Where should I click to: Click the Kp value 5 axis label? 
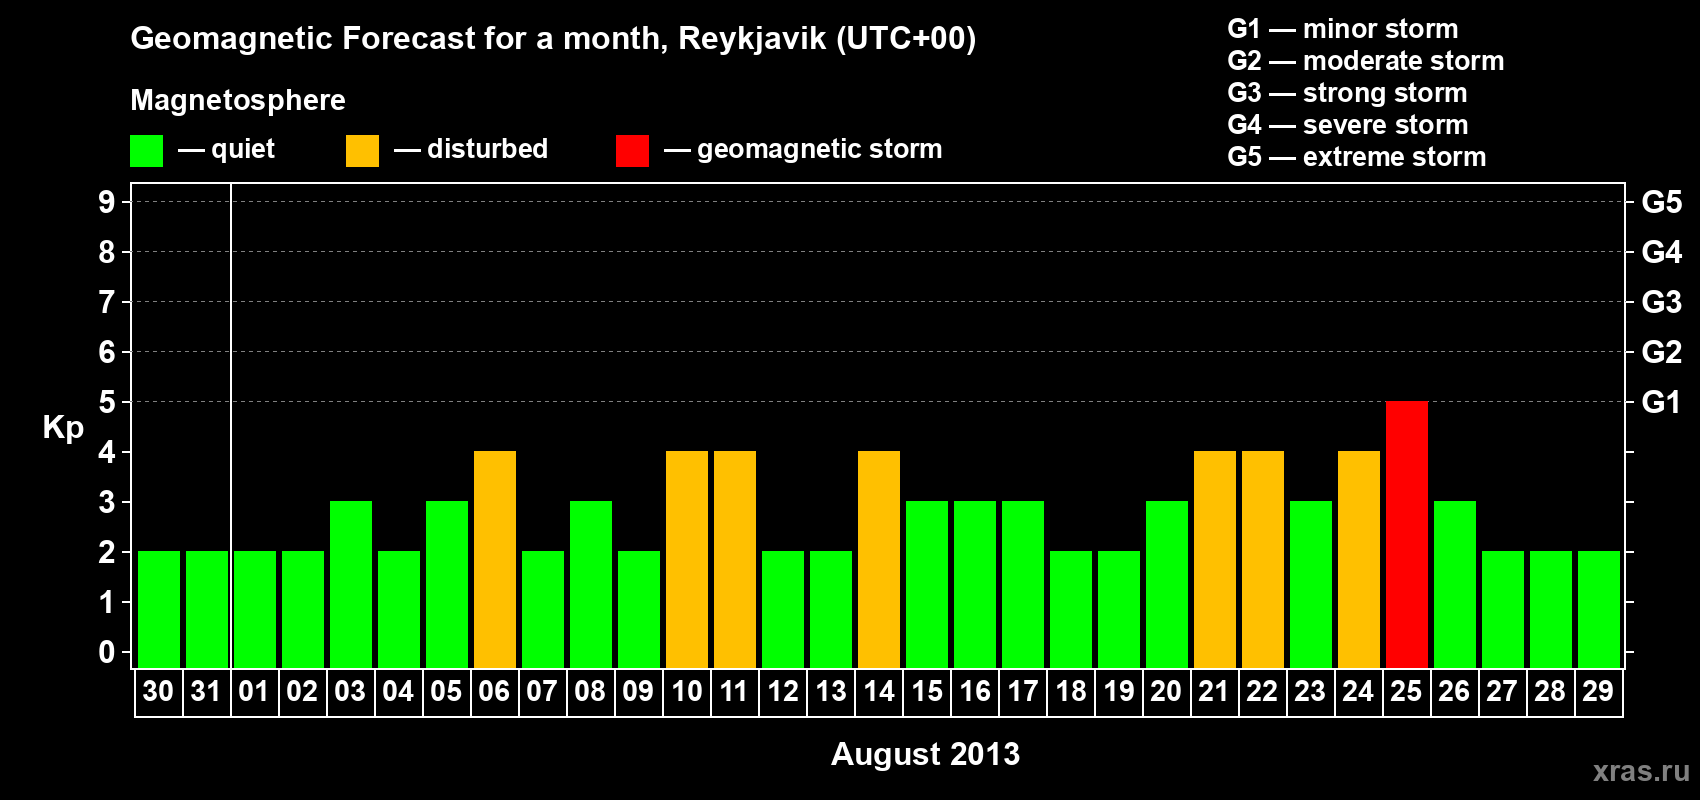[107, 402]
